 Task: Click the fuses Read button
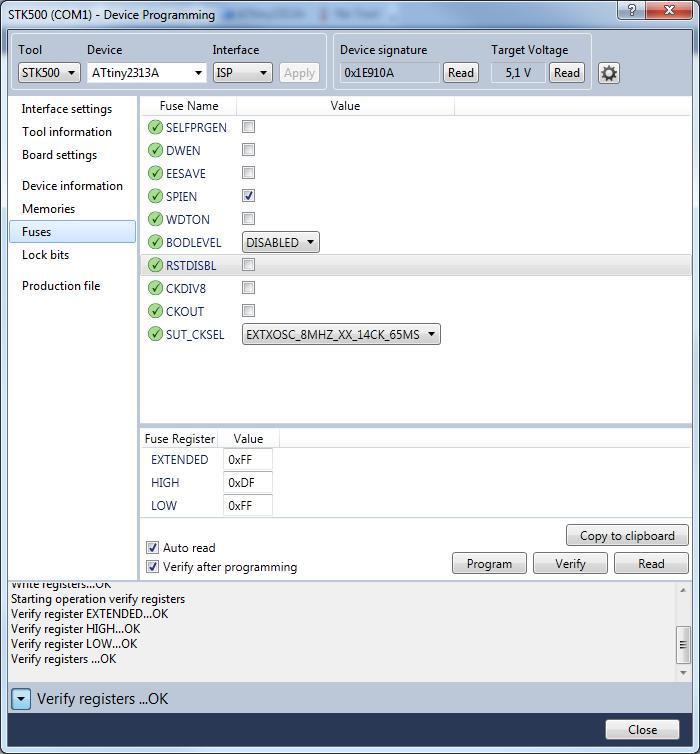[651, 564]
